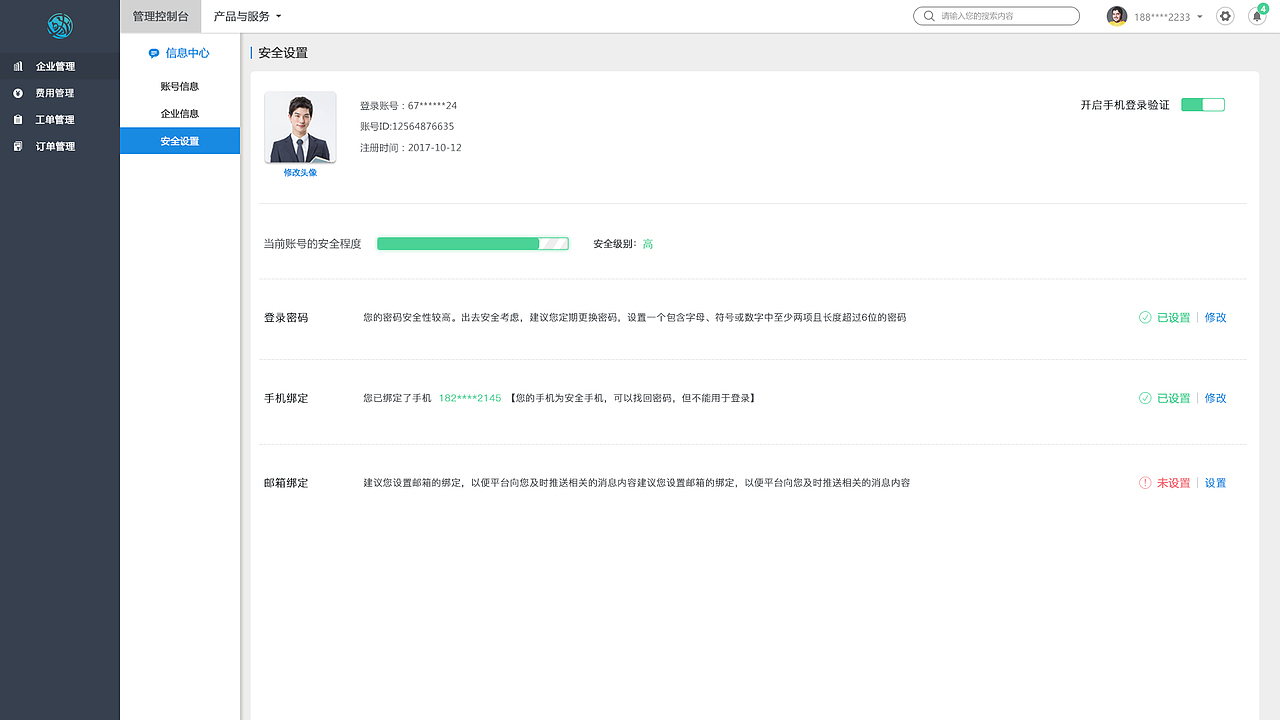
Task: Open settings via the gear icon
Action: point(1225,16)
